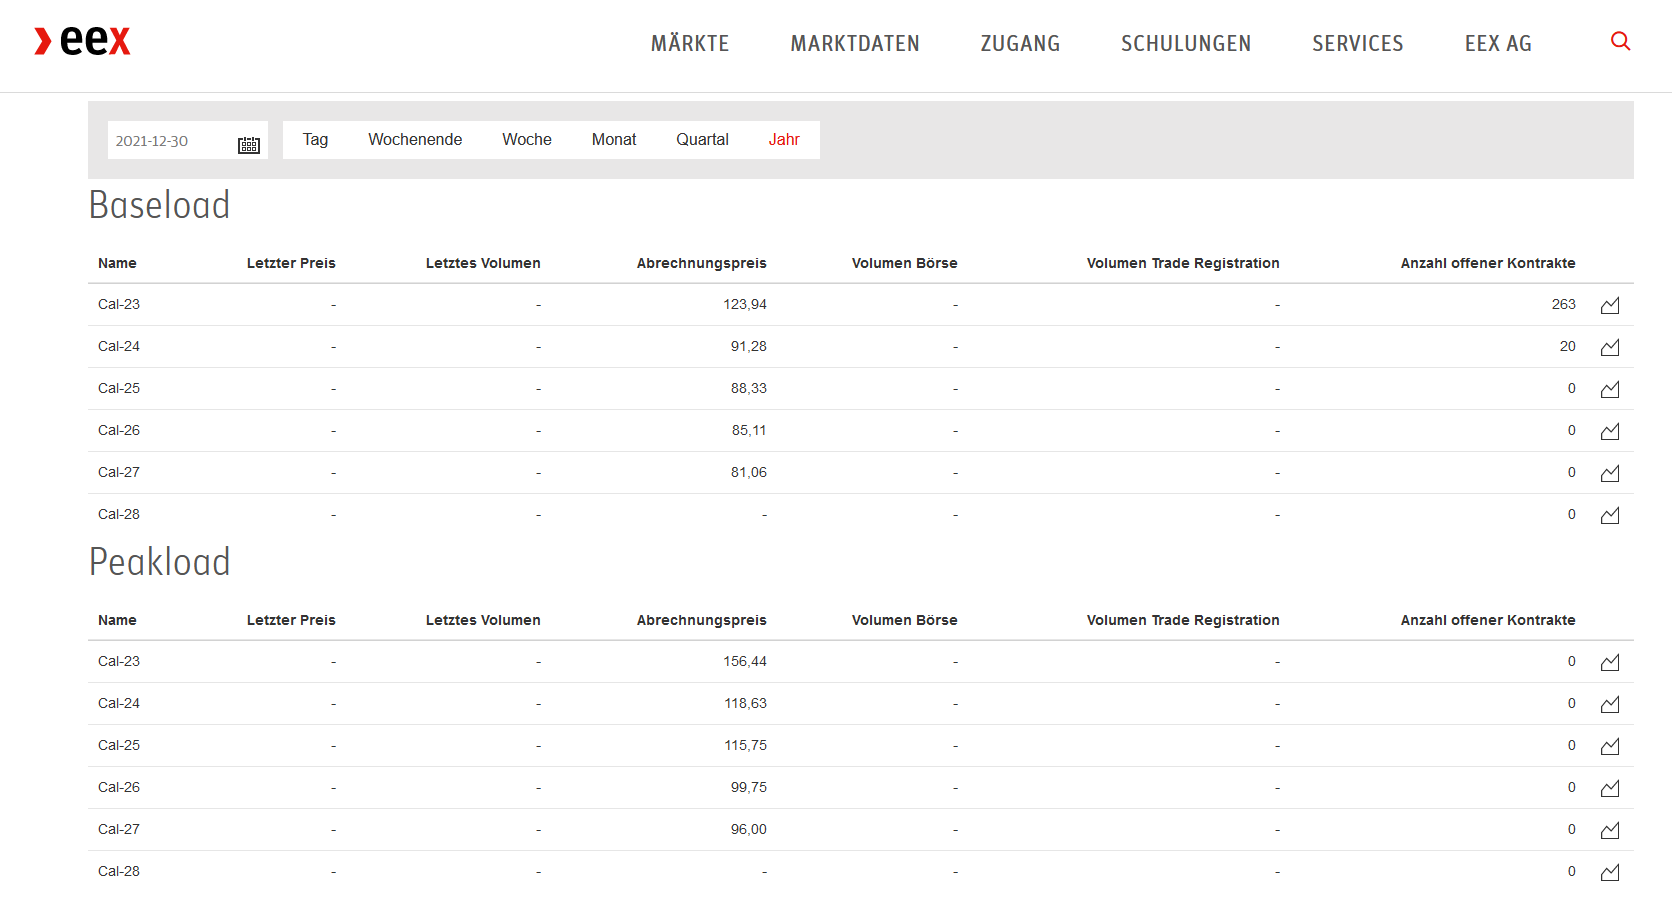The width and height of the screenshot is (1672, 898).
Task: Click the Peakload section heading
Action: click(159, 562)
